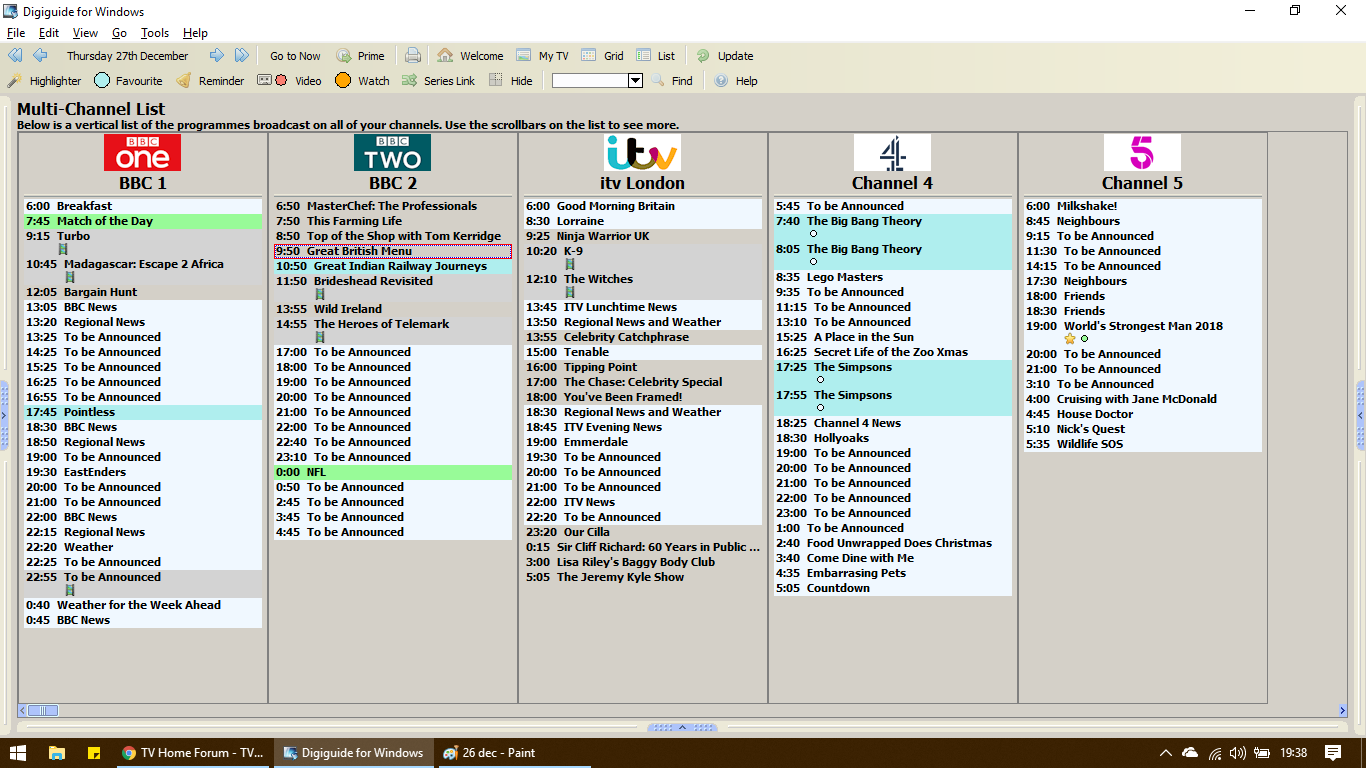Viewport: 1366px width, 768px height.
Task: Click the ITV channel logo
Action: tap(643, 153)
